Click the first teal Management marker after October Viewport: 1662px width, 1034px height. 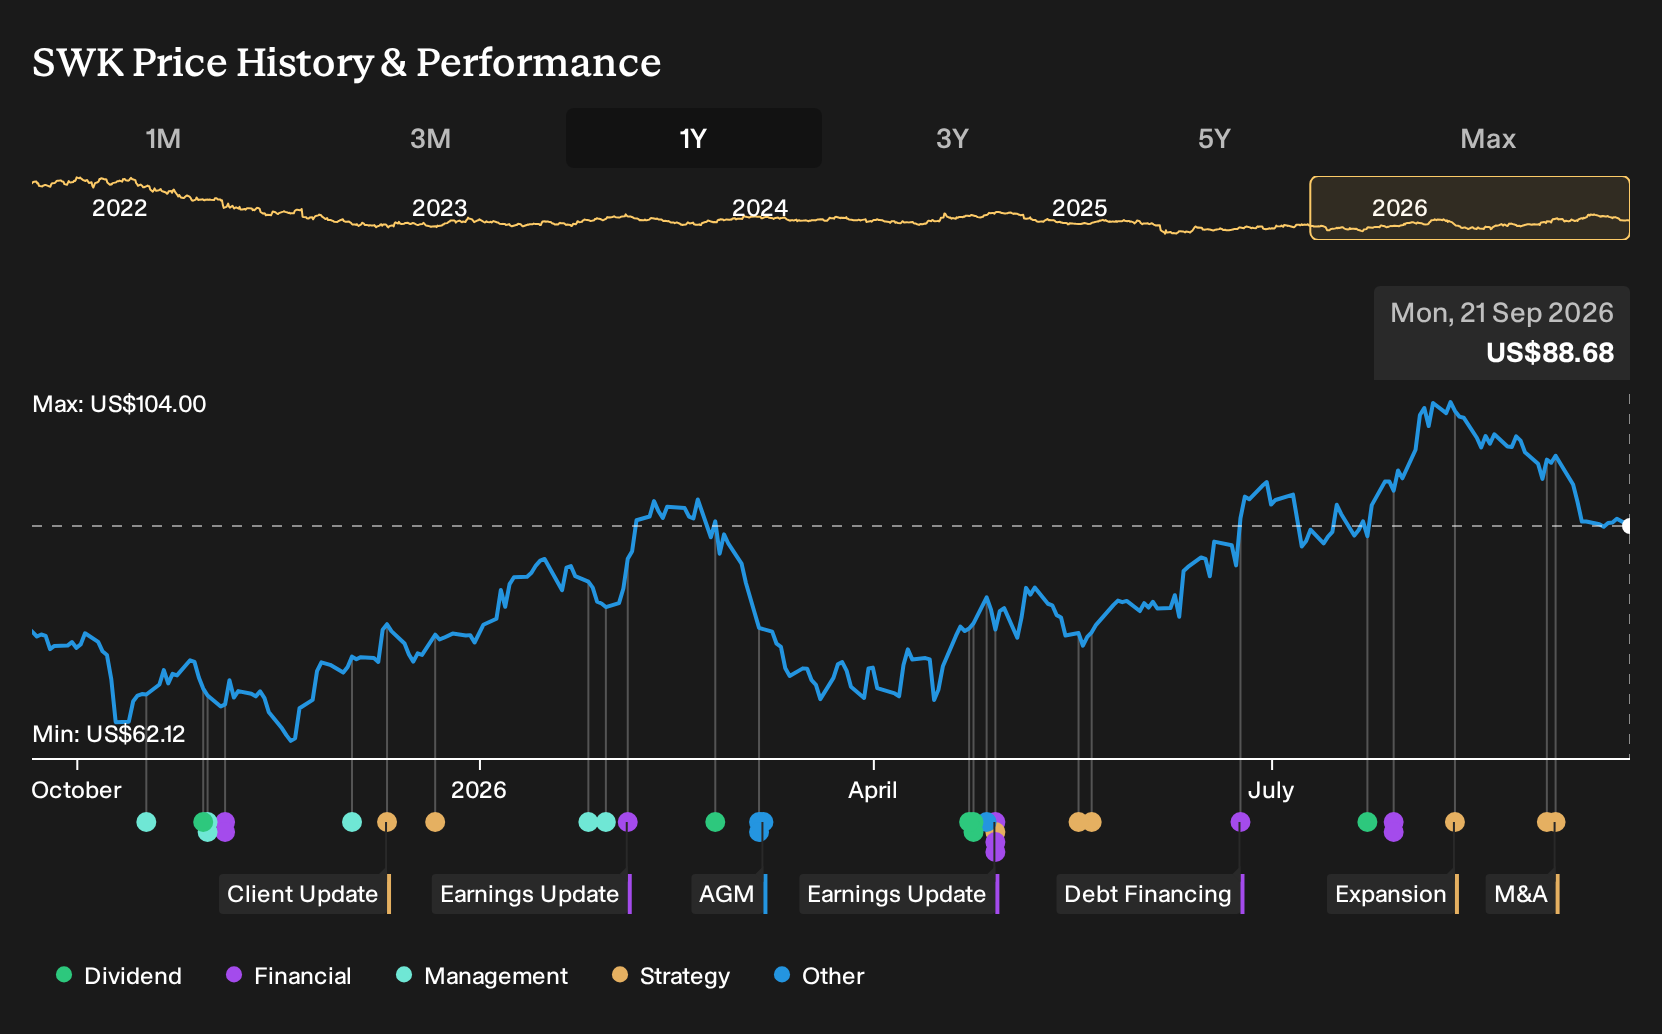[146, 822]
